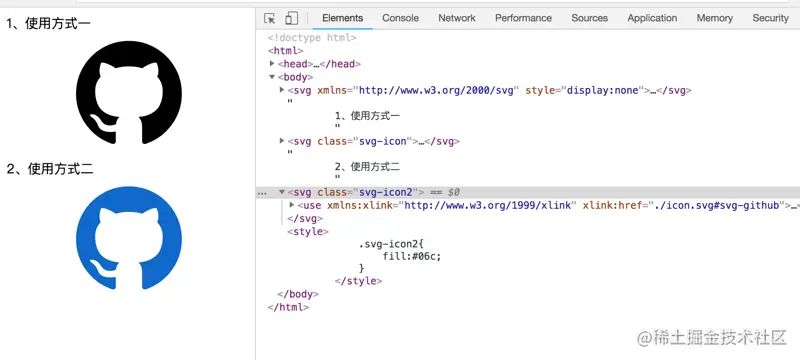Click the DOM text node 2、使用方式二
800x360 pixels.
click(367, 167)
